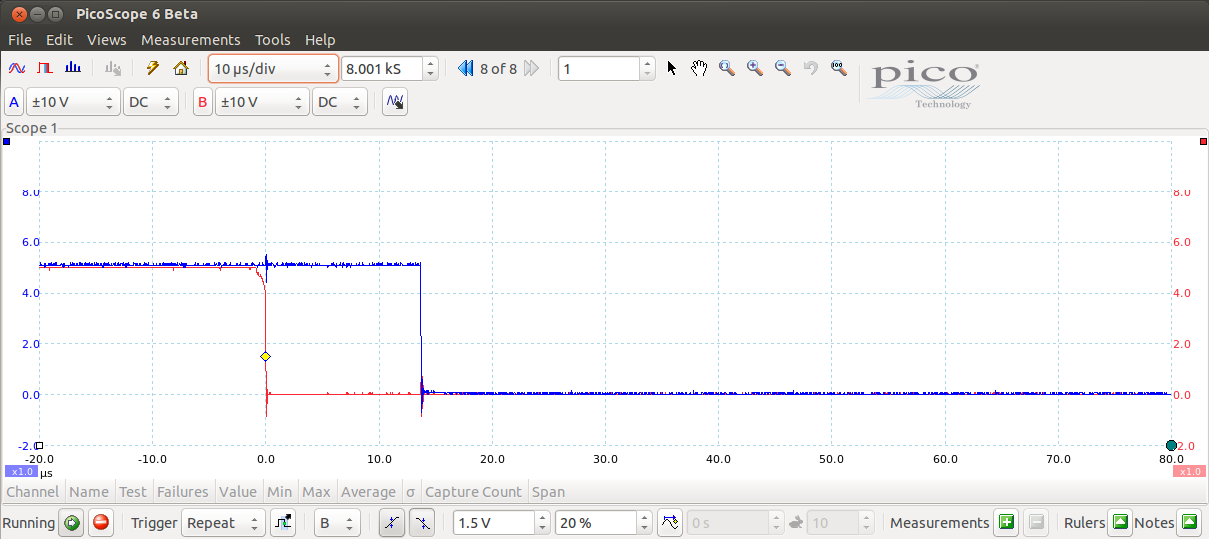This screenshot has height=539, width=1209.
Task: Click the 1.5 V trigger threshold field
Action: click(x=495, y=522)
